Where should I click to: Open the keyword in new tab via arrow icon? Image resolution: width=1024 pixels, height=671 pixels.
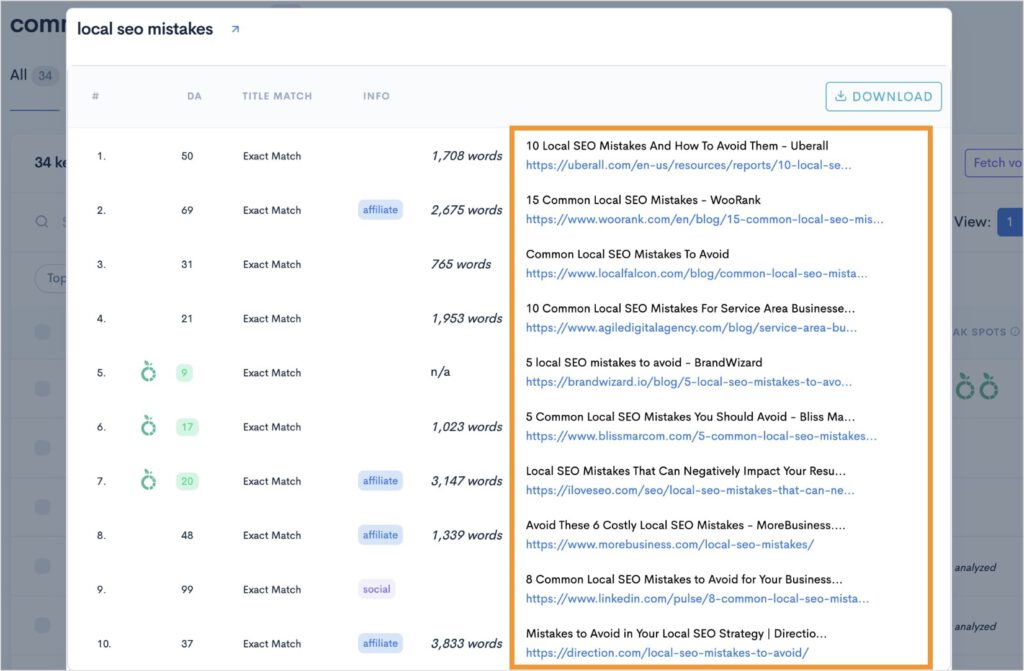(x=236, y=30)
